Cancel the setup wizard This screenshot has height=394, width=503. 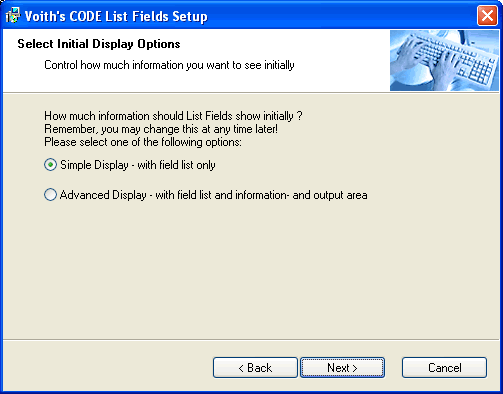pyautogui.click(x=444, y=368)
